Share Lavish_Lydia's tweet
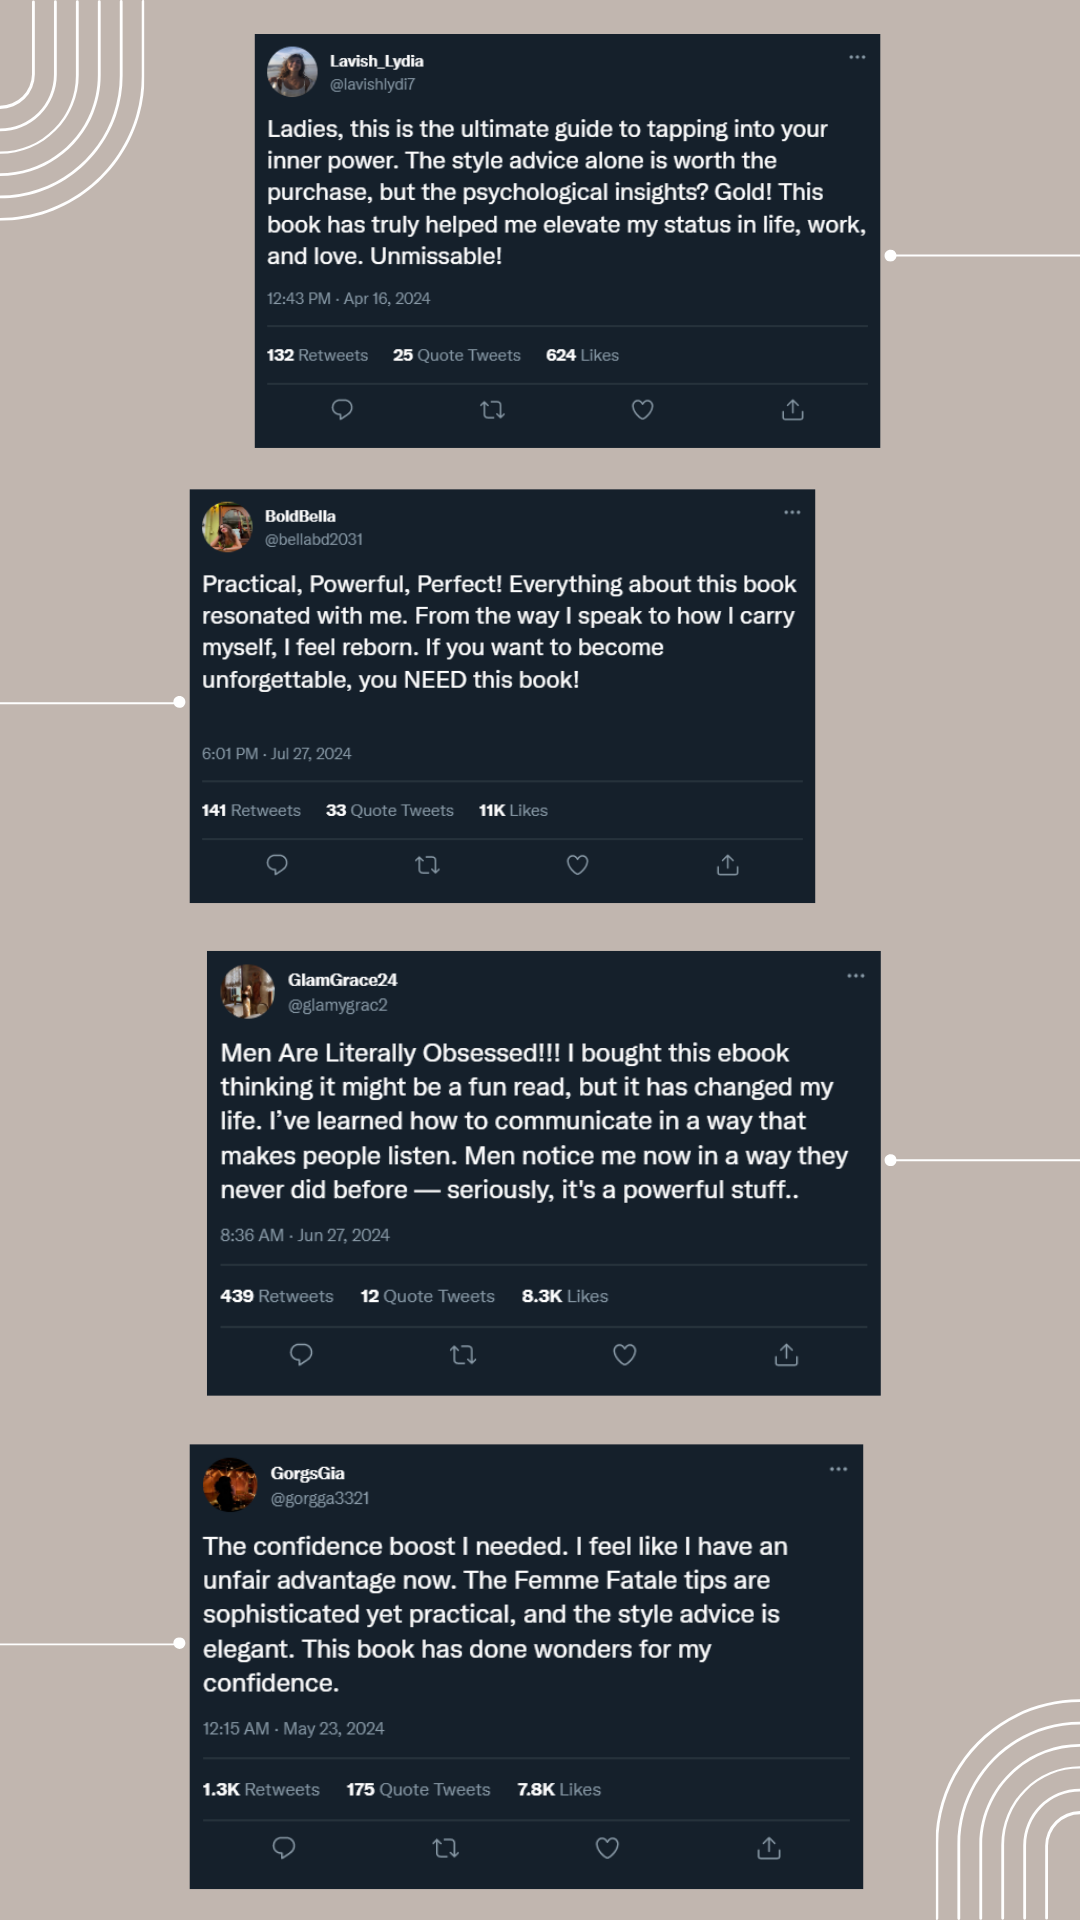This screenshot has height=1920, width=1080. pyautogui.click(x=793, y=410)
